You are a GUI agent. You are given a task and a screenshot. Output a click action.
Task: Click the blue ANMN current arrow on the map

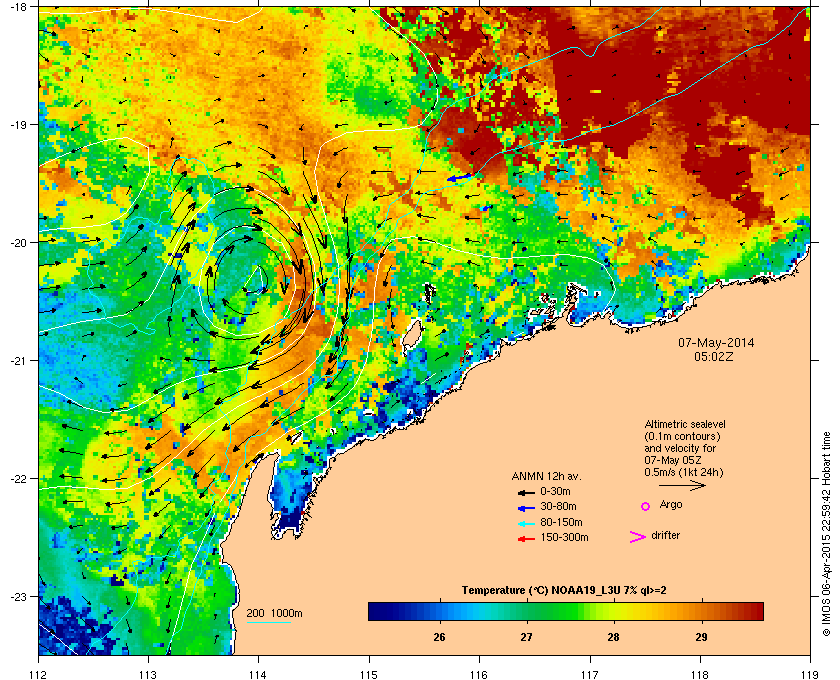click(460, 177)
